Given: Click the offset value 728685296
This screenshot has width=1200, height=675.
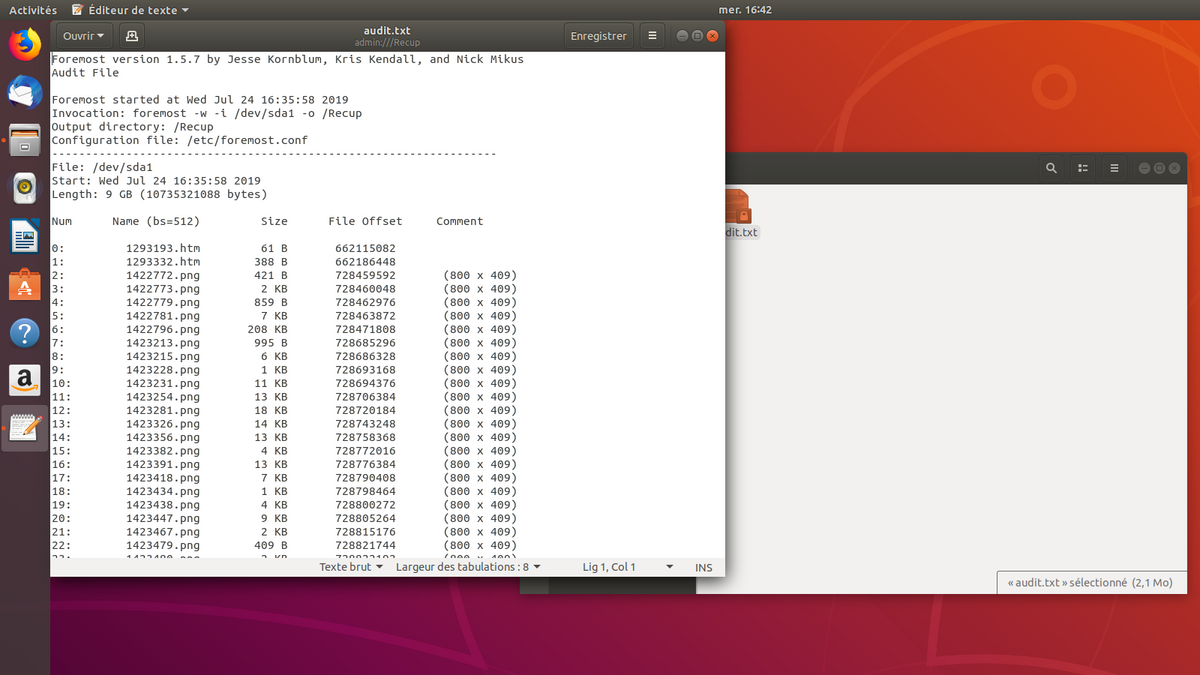Looking at the screenshot, I should pos(365,343).
